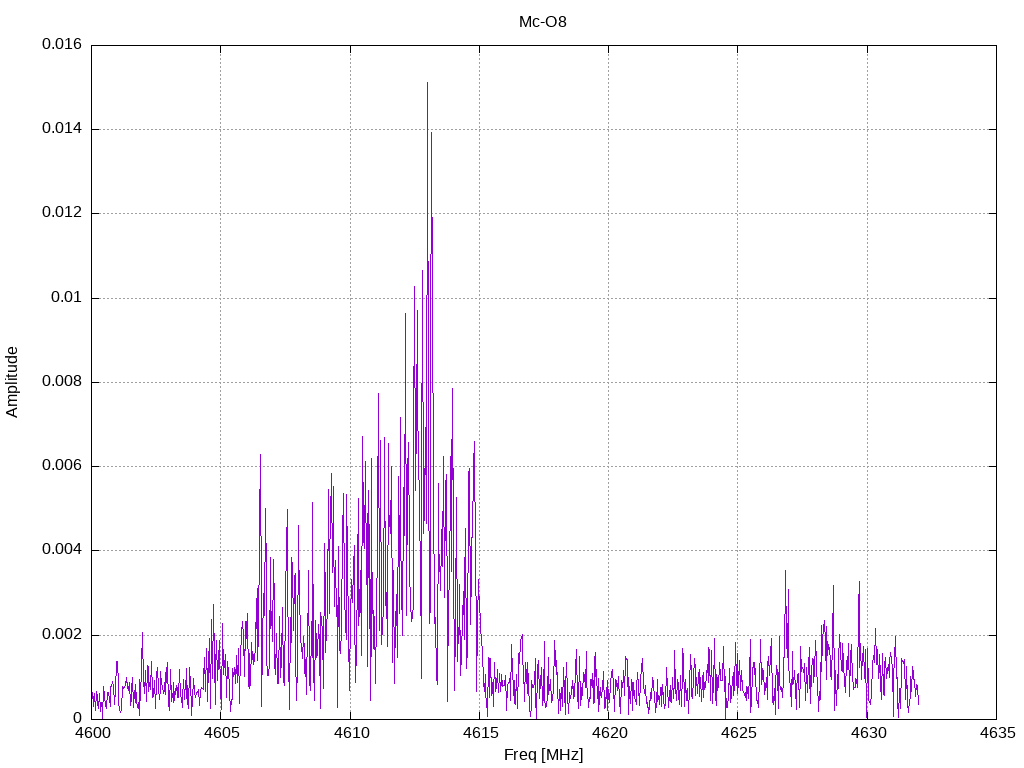Click the 0.016 y-axis tick label
The height and width of the screenshot is (768, 1024).
[62, 45]
